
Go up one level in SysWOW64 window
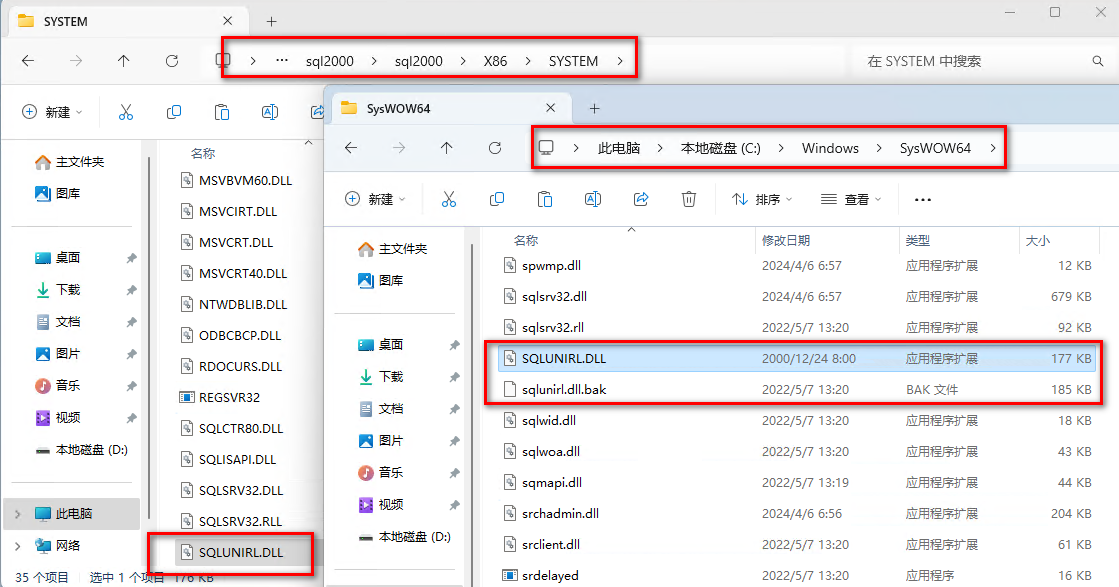point(446,148)
